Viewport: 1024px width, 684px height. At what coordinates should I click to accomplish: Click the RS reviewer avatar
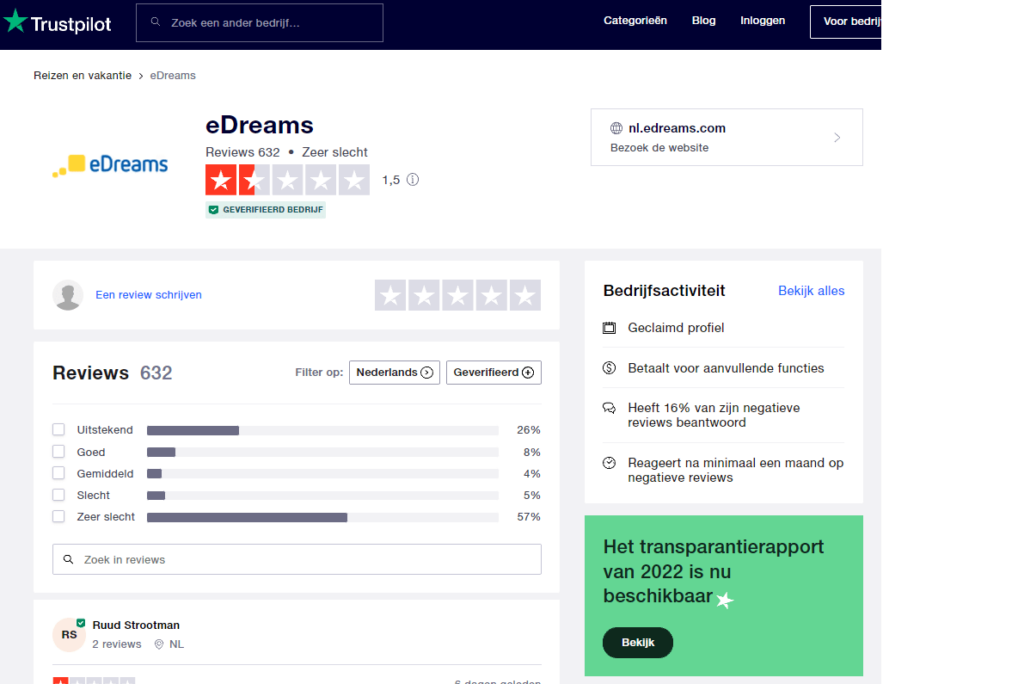(x=69, y=634)
